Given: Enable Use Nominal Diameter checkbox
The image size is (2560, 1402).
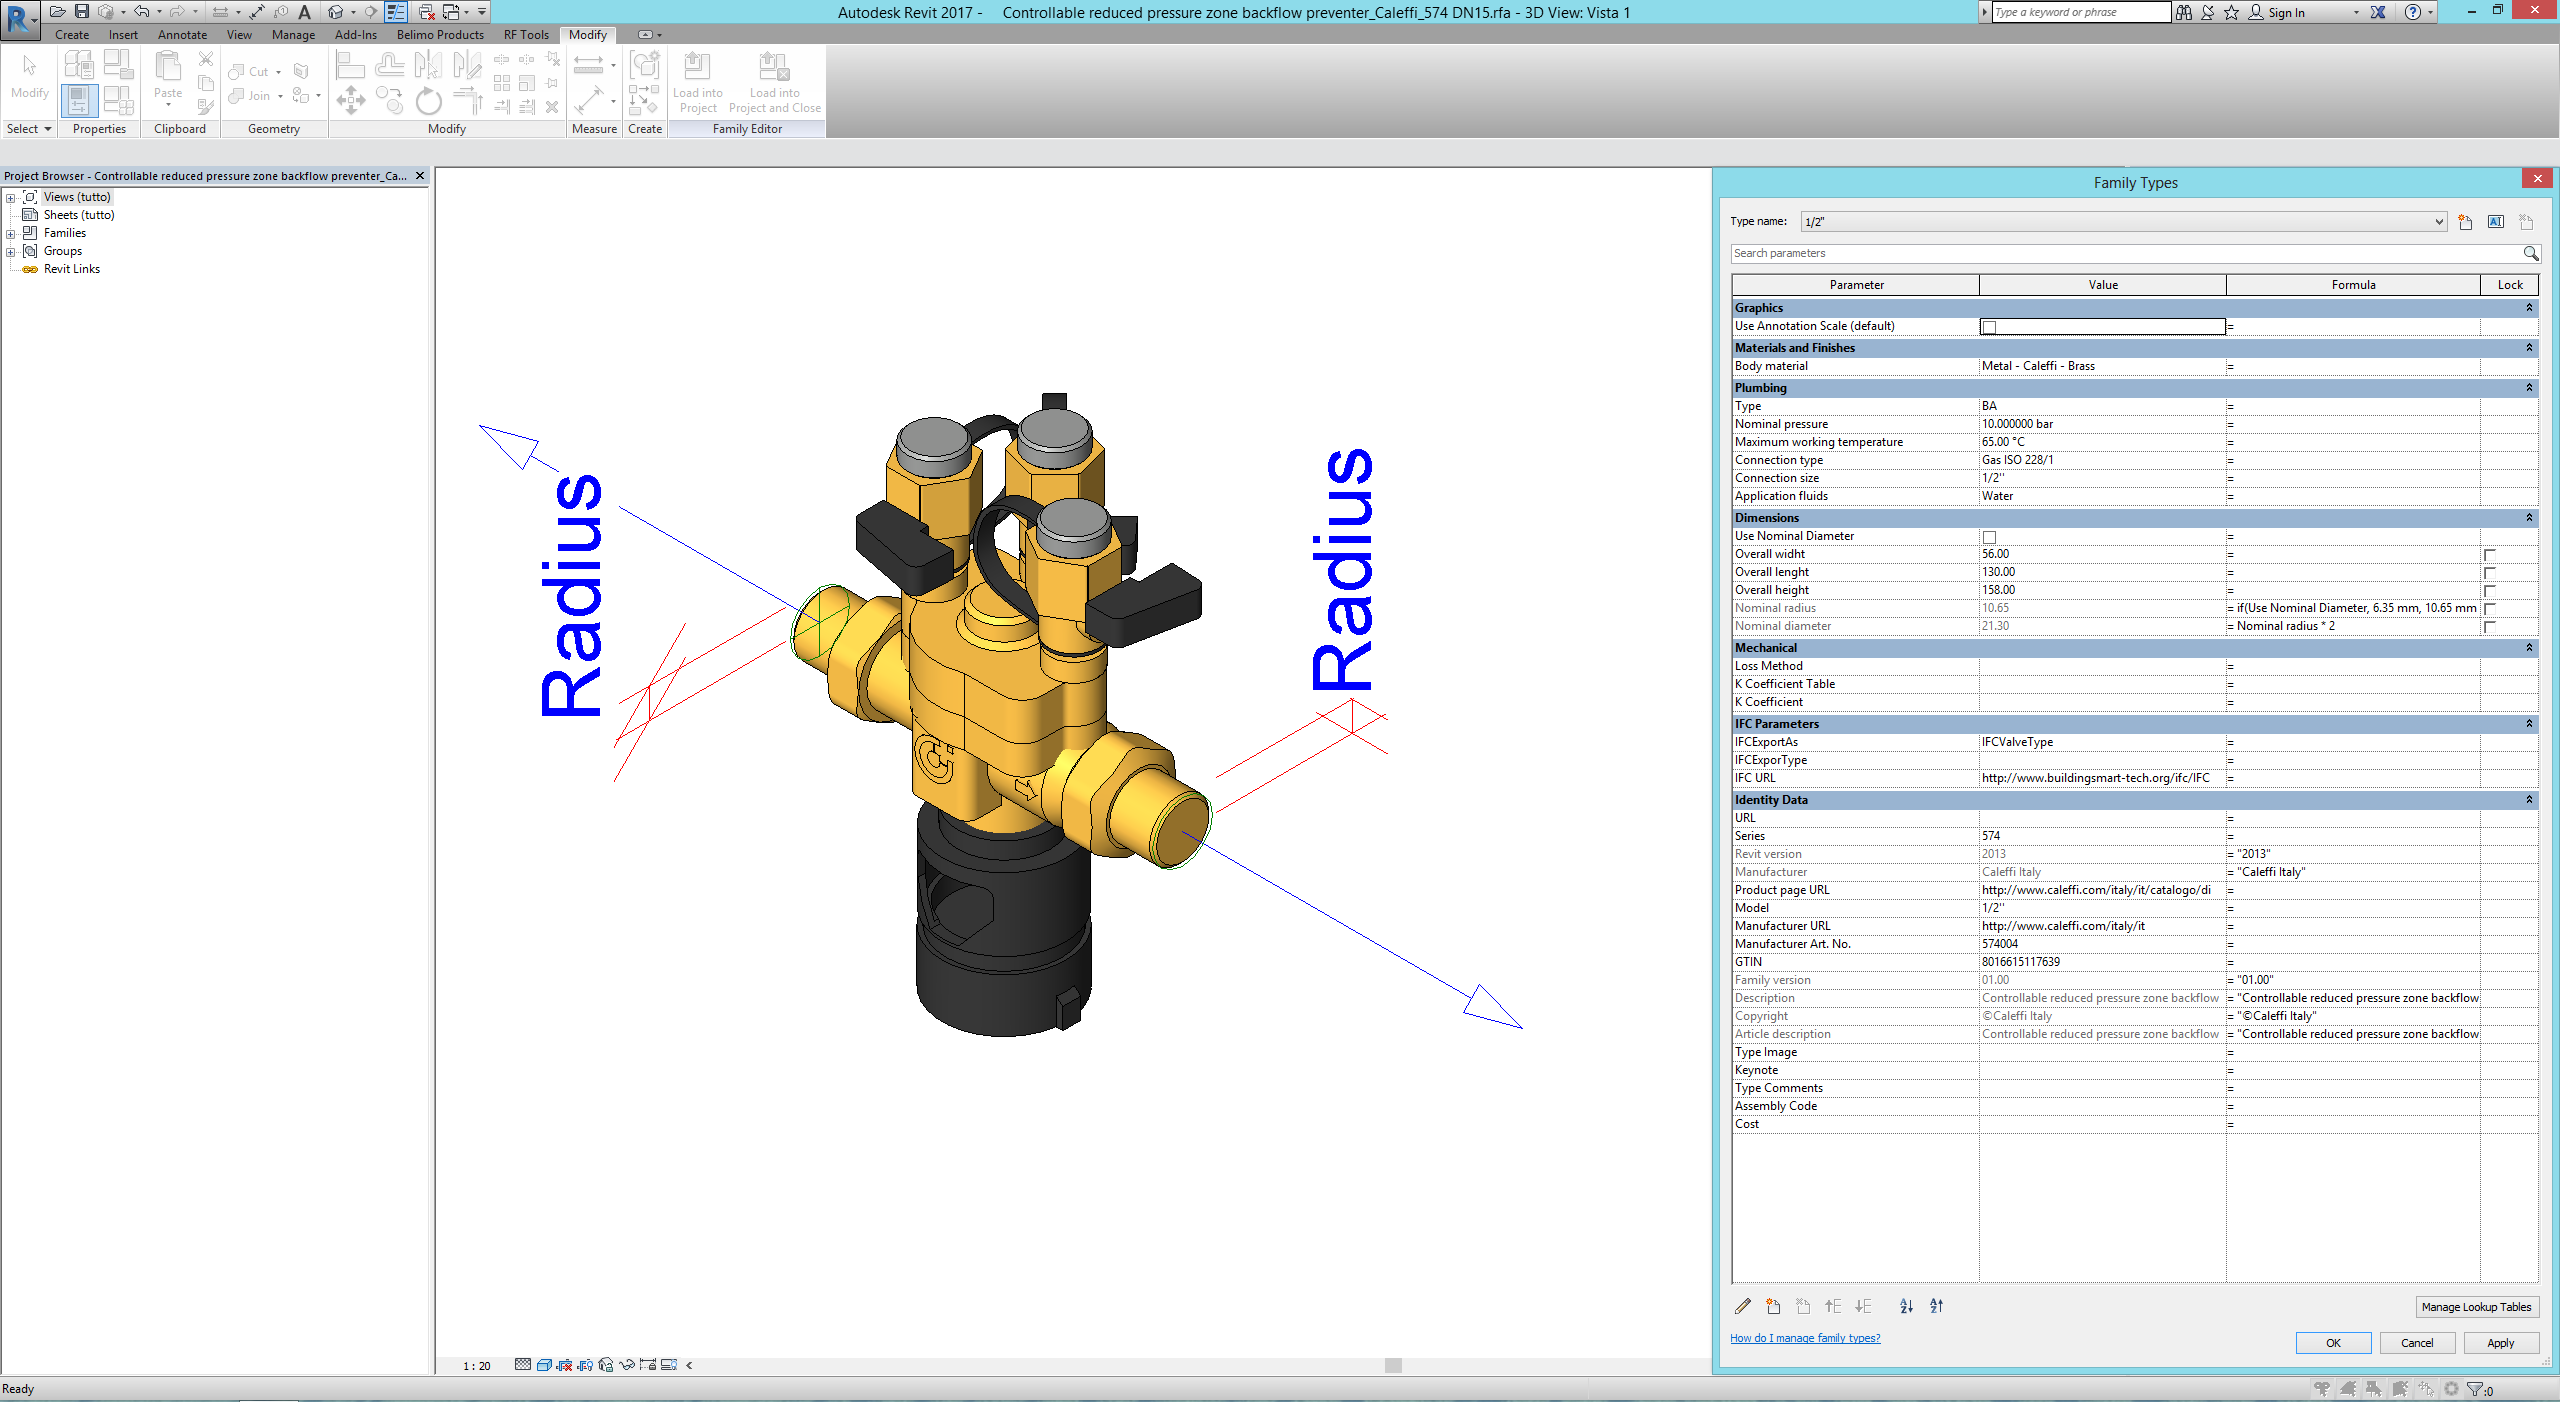Looking at the screenshot, I should (1989, 537).
